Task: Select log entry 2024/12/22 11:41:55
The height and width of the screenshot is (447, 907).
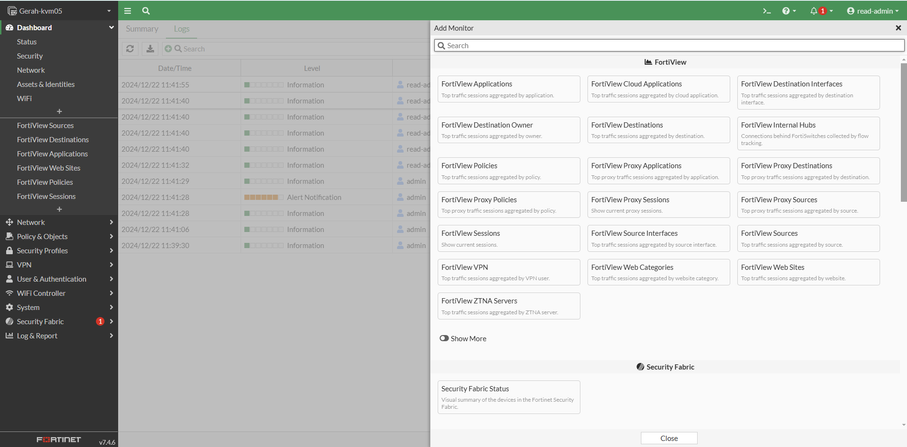Action: coord(274,85)
